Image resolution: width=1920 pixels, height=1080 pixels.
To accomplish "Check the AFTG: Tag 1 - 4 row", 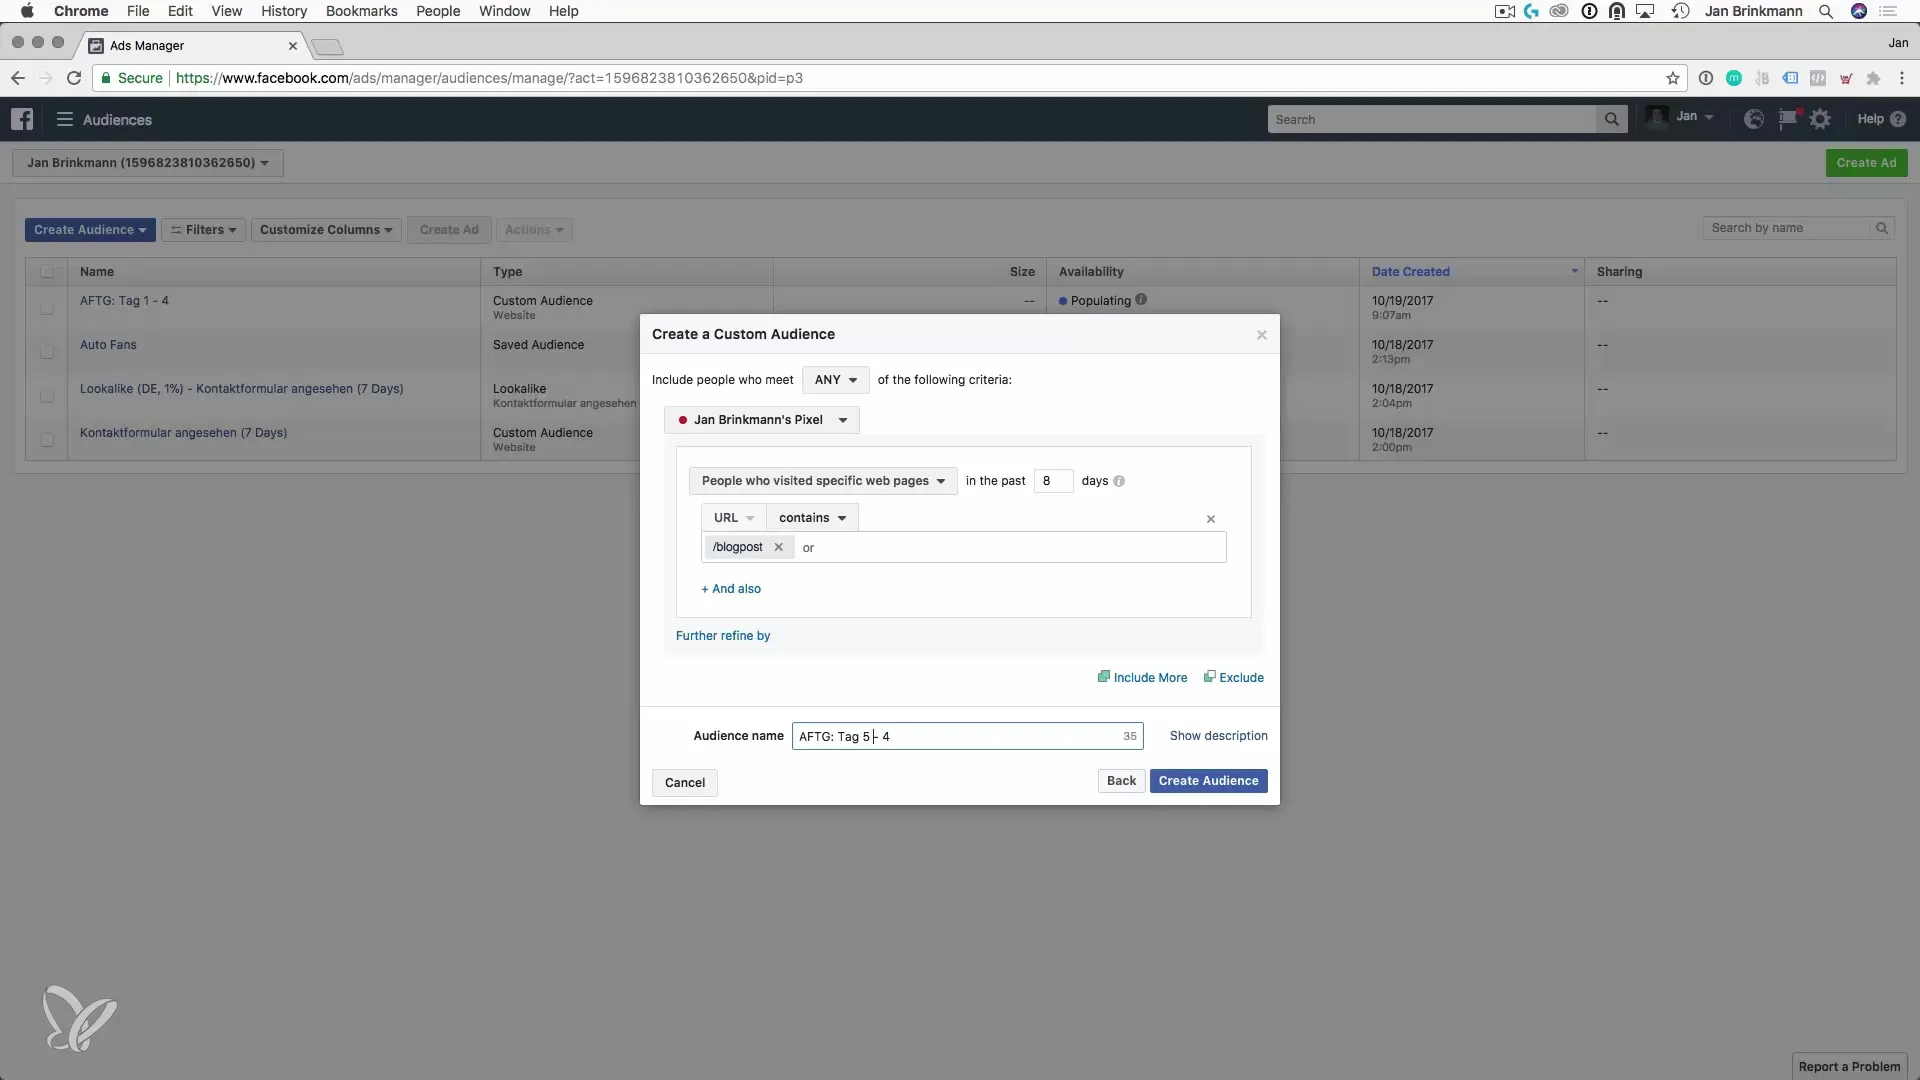I will [x=47, y=308].
